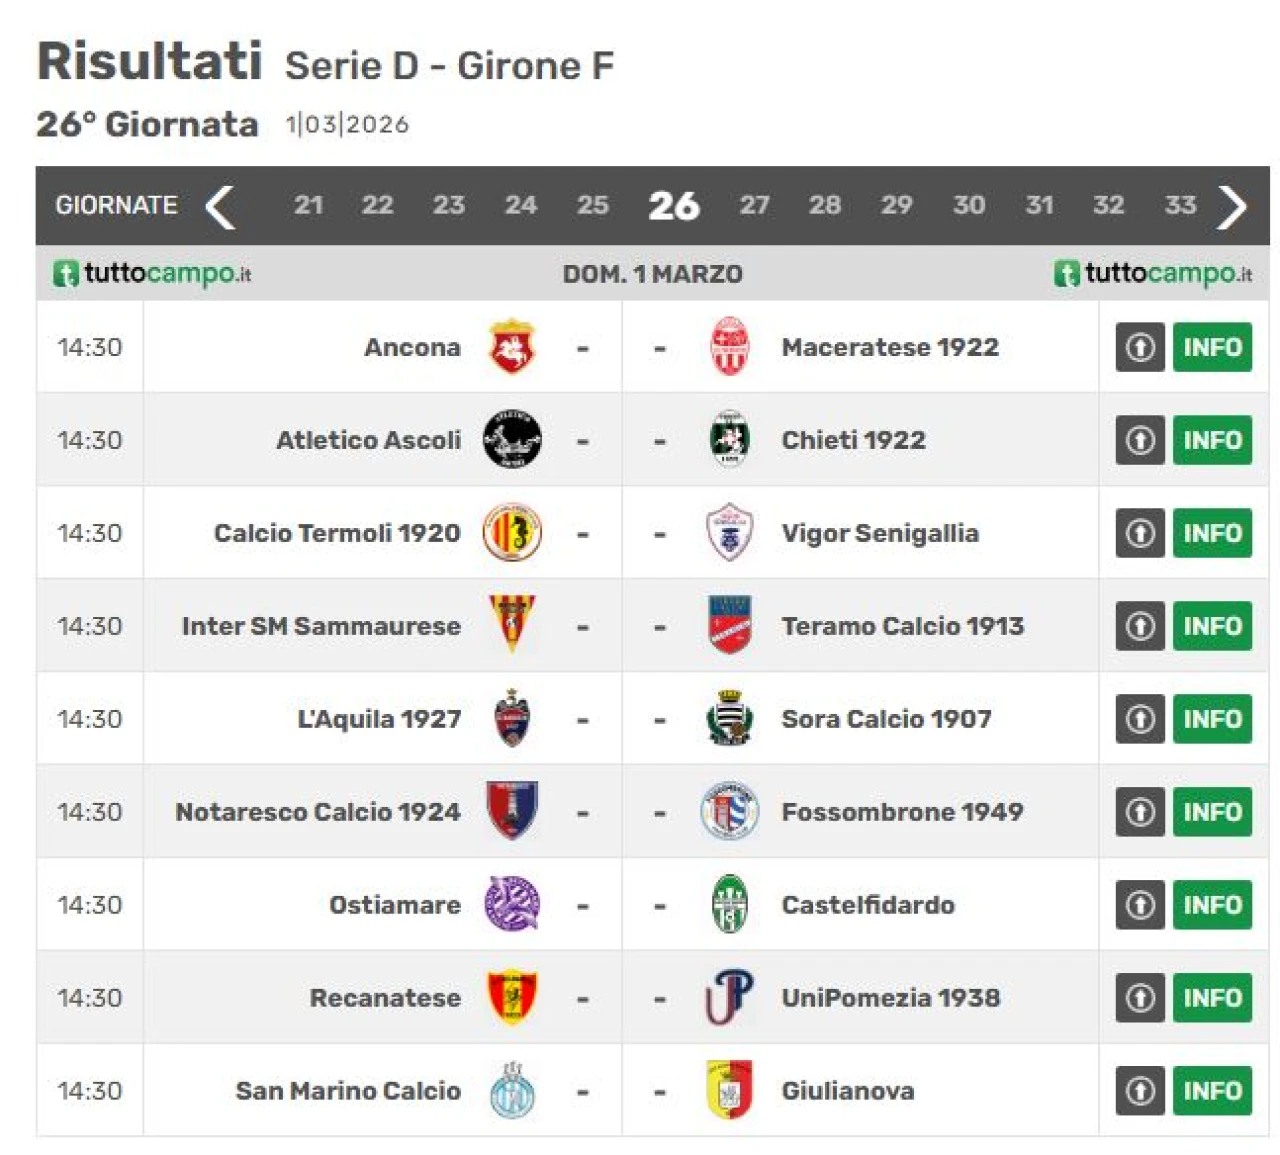Click the Calcio Termoli 1920 crest
Image resolution: width=1280 pixels, height=1155 pixels.
(x=512, y=533)
